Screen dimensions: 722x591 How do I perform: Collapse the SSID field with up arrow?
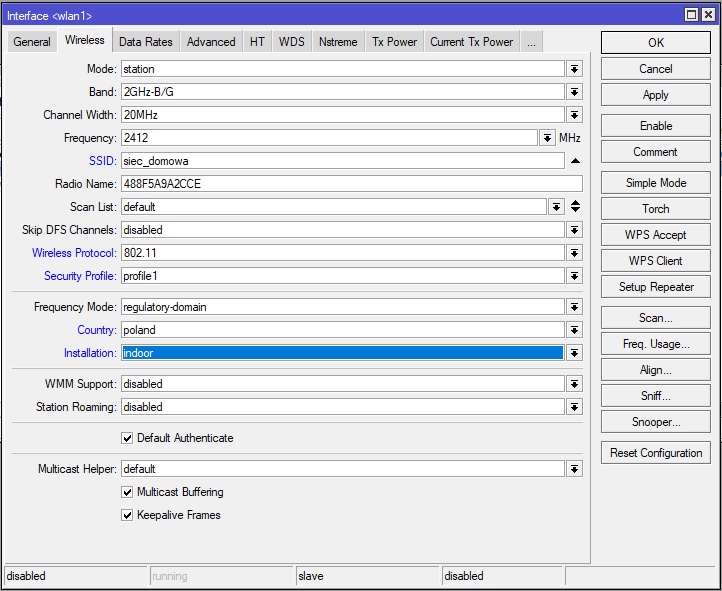(x=575, y=161)
